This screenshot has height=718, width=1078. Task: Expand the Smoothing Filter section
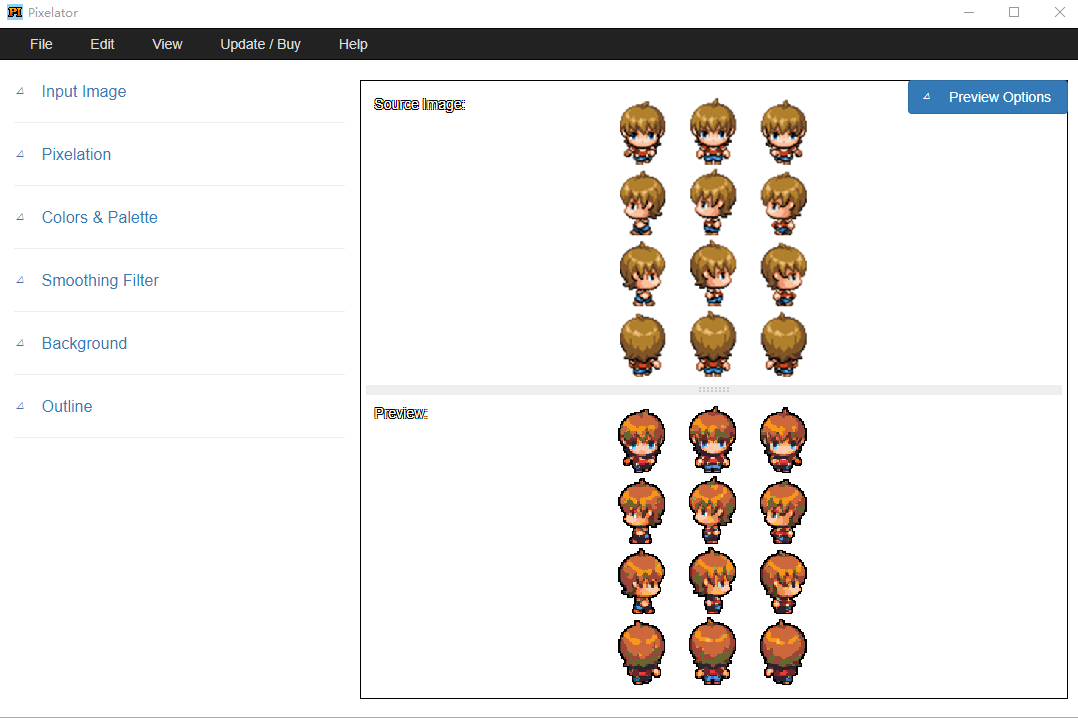[x=100, y=280]
